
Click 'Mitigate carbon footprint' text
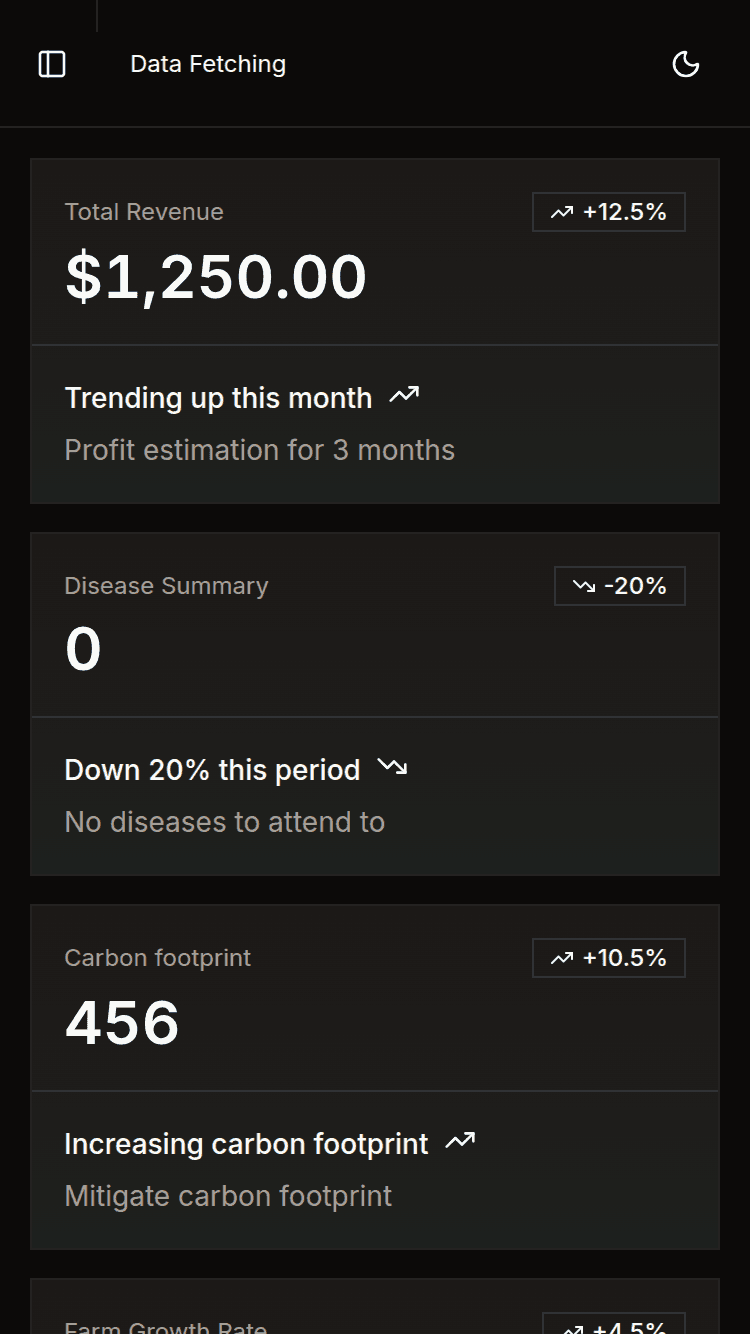(x=228, y=1196)
